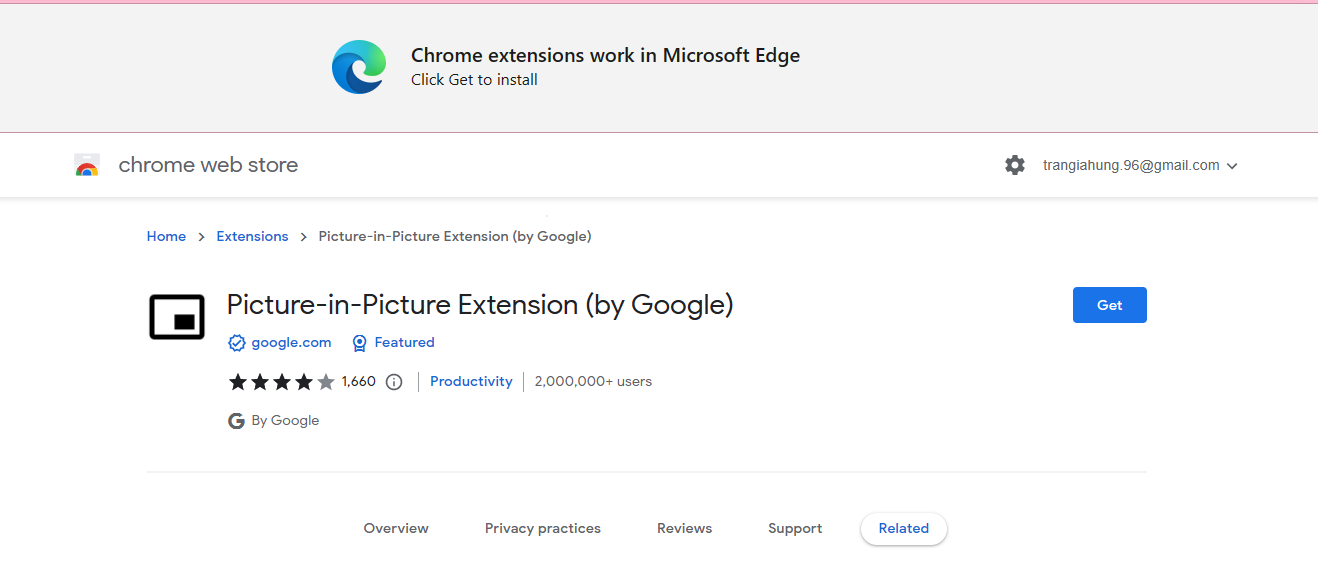Viewport: 1318px width, 581px height.
Task: Open settings via the gear icon
Action: click(x=1015, y=165)
